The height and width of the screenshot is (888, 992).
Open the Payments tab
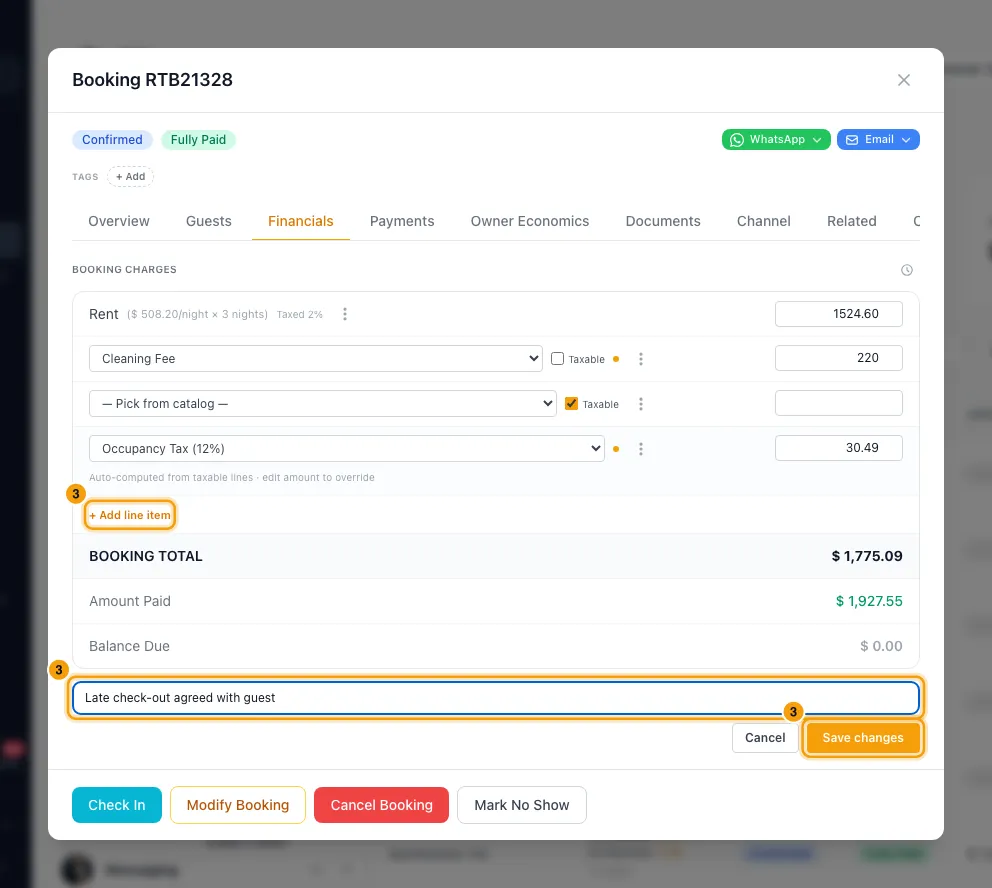point(402,221)
